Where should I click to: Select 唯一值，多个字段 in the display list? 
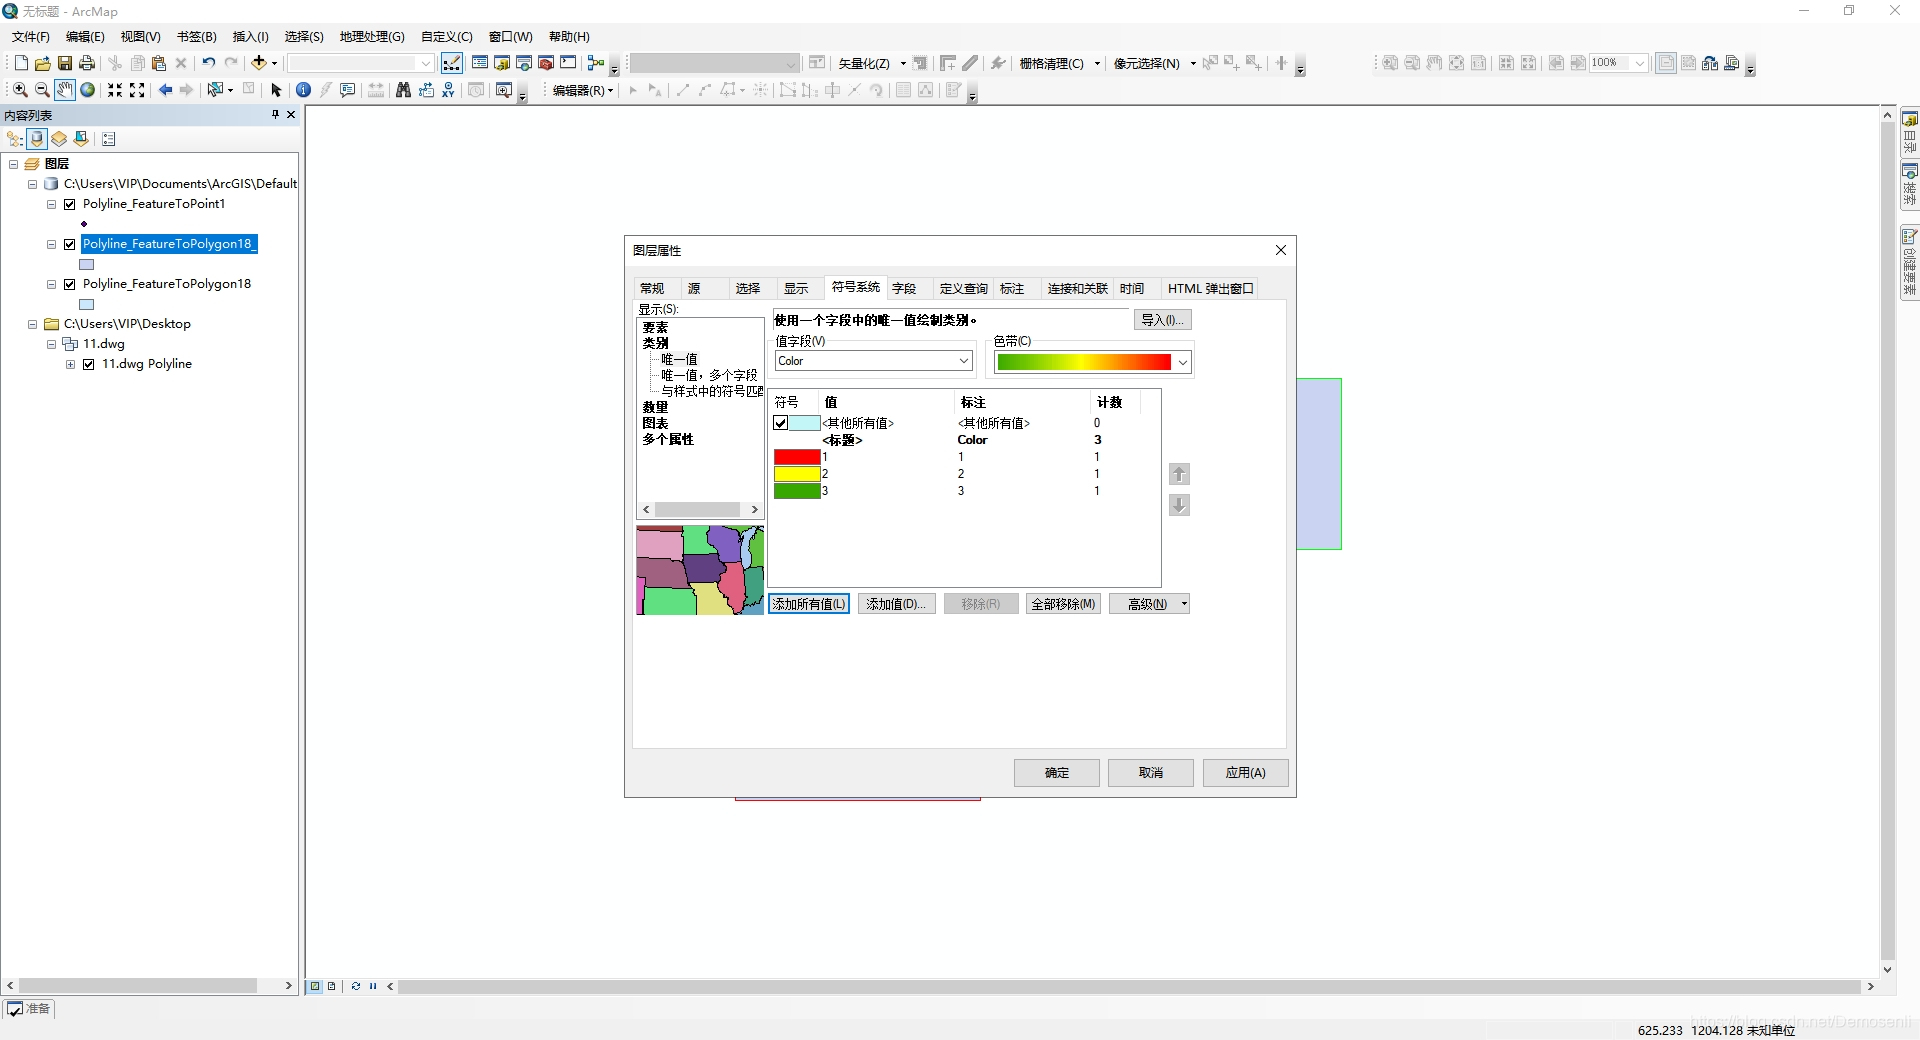[709, 375]
